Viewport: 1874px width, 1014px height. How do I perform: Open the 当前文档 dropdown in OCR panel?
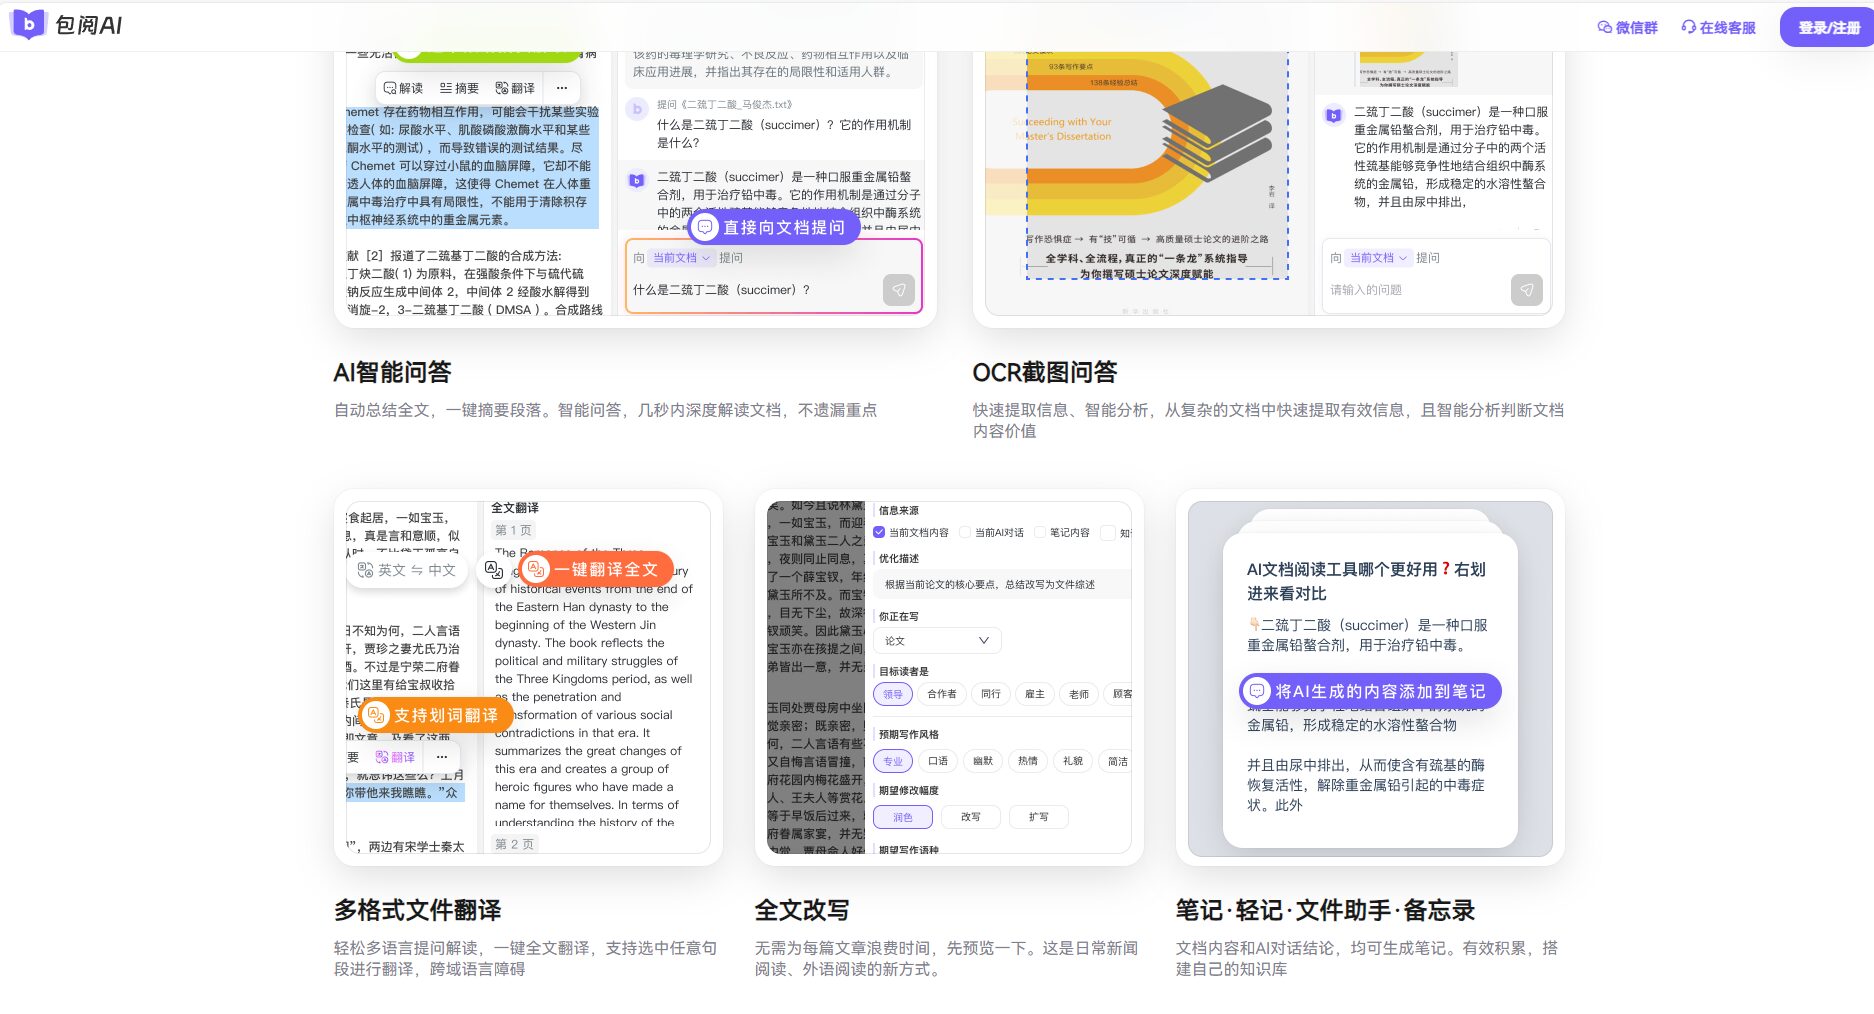pyautogui.click(x=1378, y=258)
